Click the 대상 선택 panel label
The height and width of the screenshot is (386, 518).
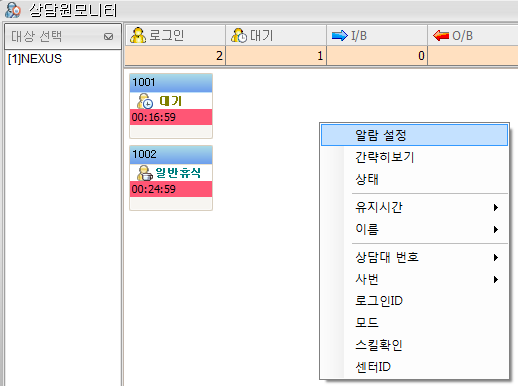pyautogui.click(x=36, y=36)
